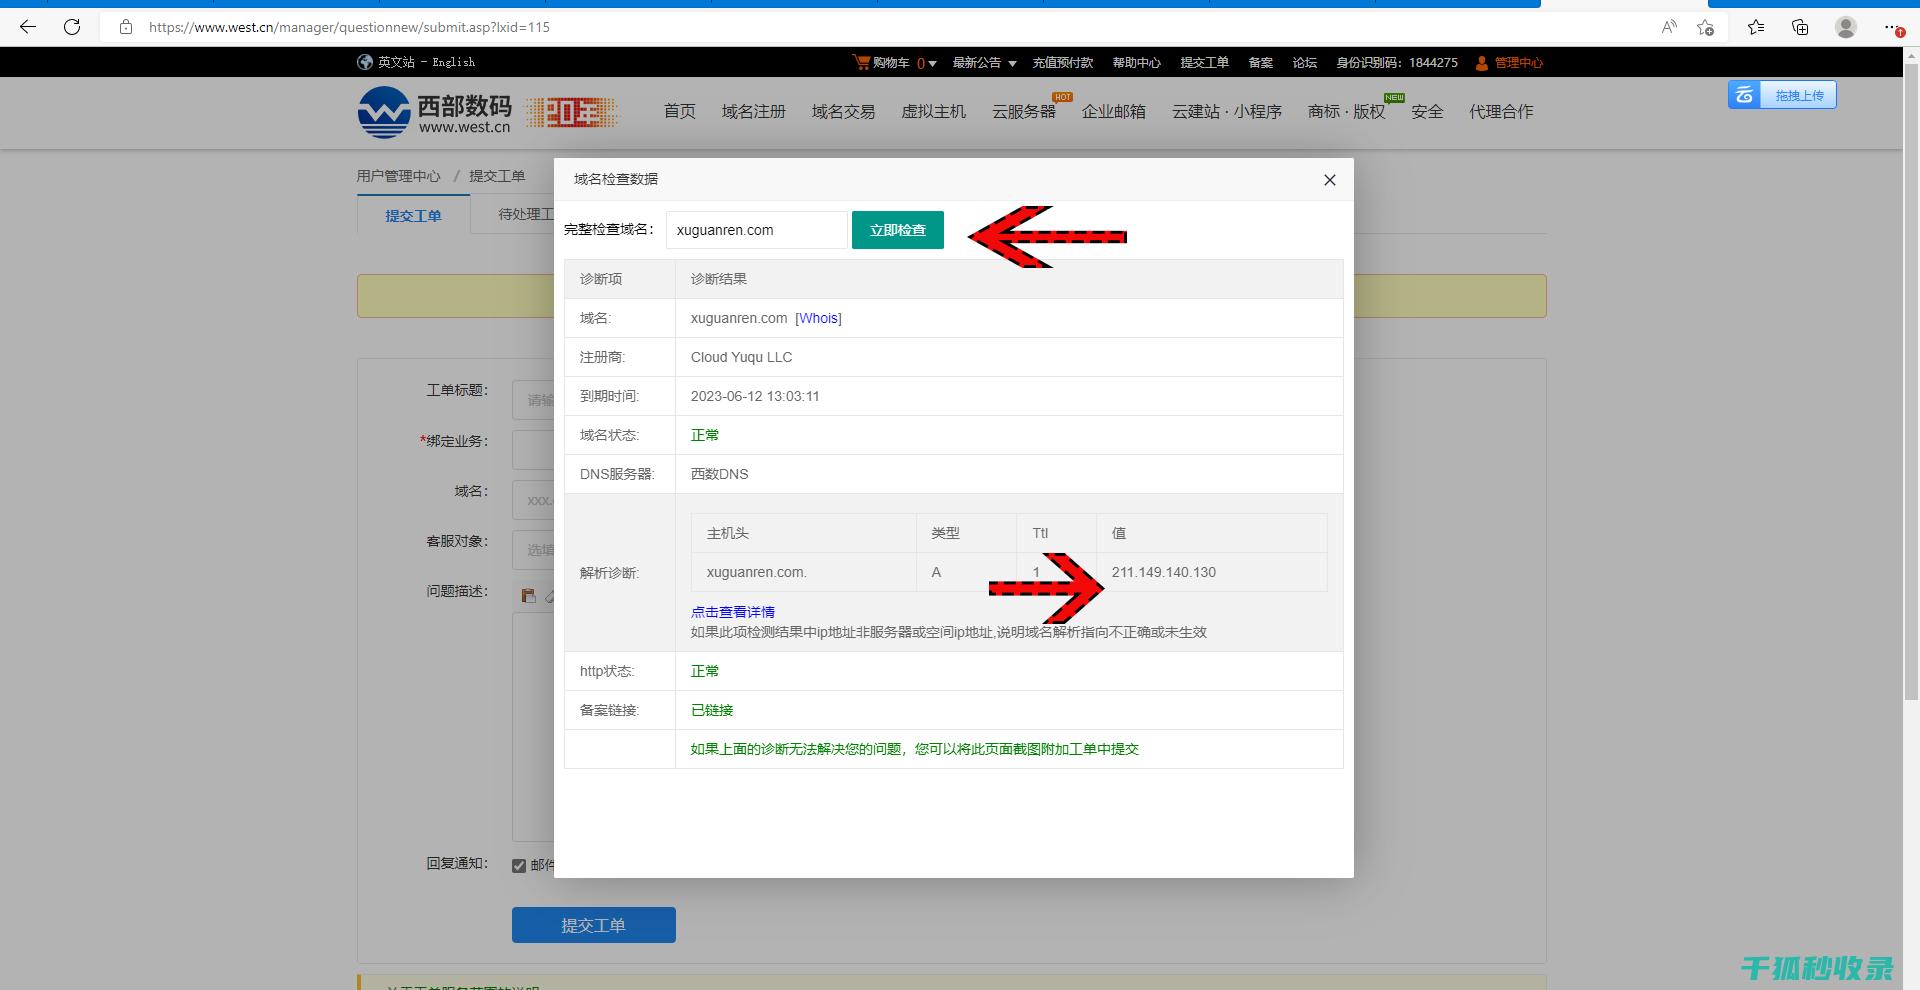
Task: Click the 拖拽上传 cloud upload button
Action: pos(1782,95)
